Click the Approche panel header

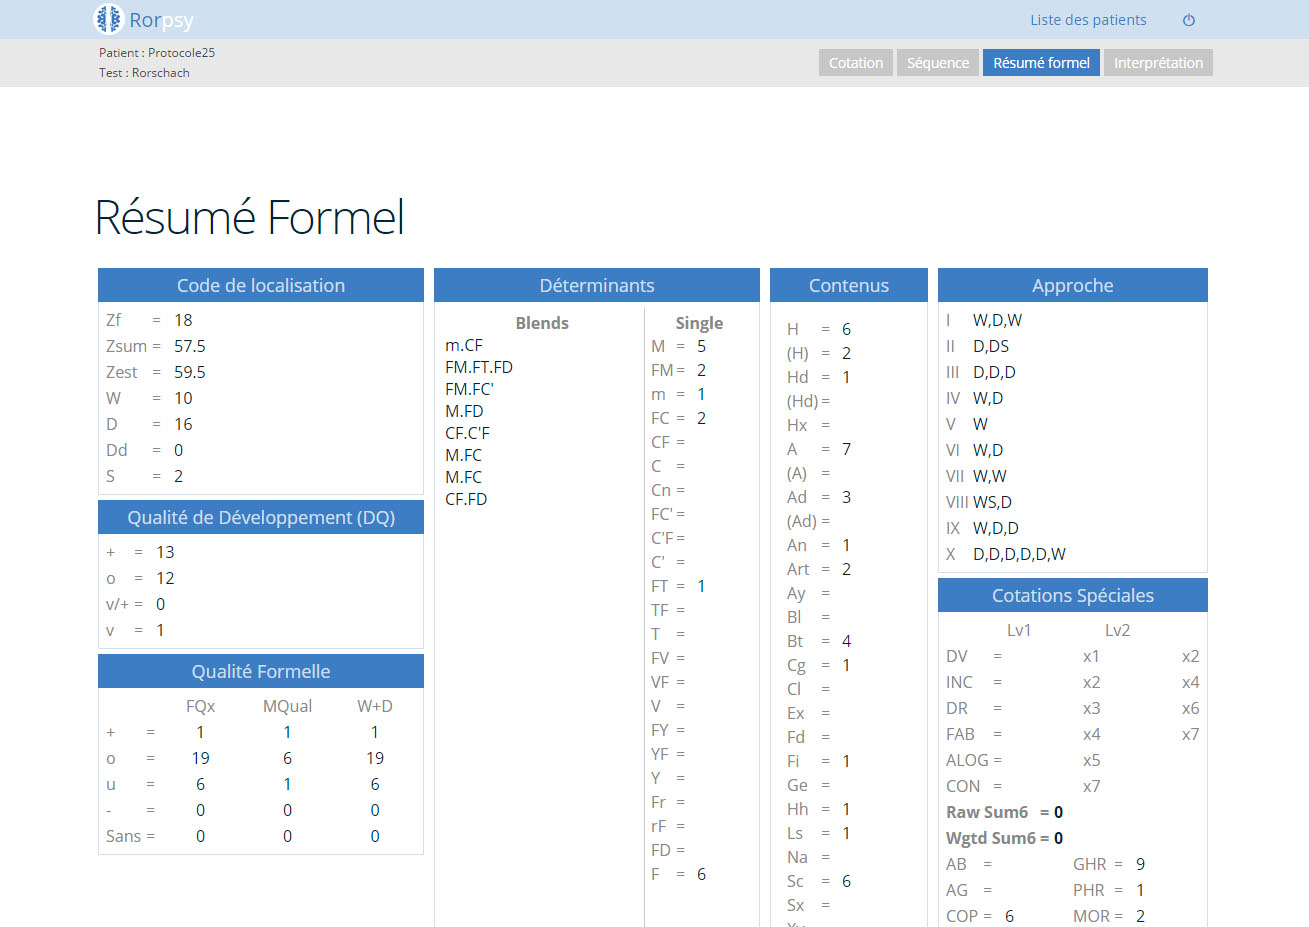[1073, 285]
